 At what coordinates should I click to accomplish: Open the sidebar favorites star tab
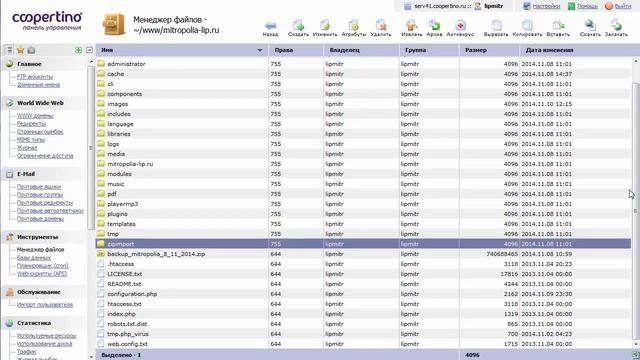(x=20, y=50)
